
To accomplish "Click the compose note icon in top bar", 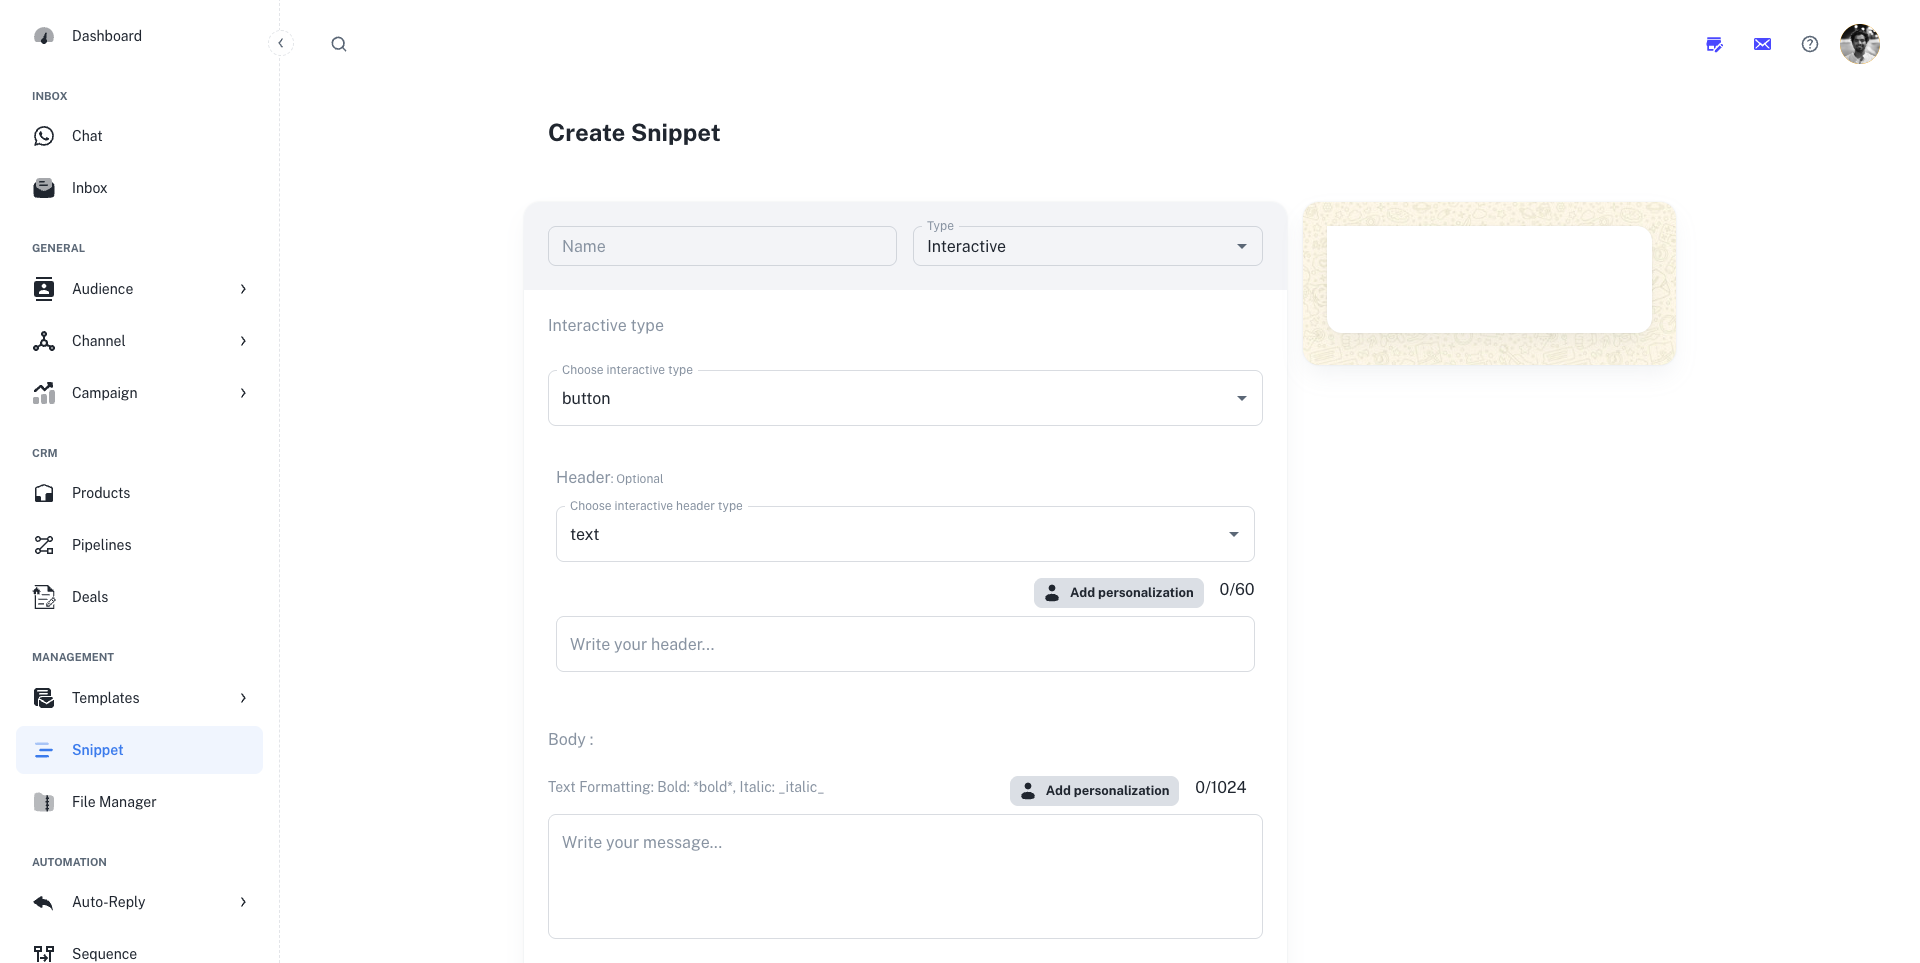I will tap(1714, 44).
